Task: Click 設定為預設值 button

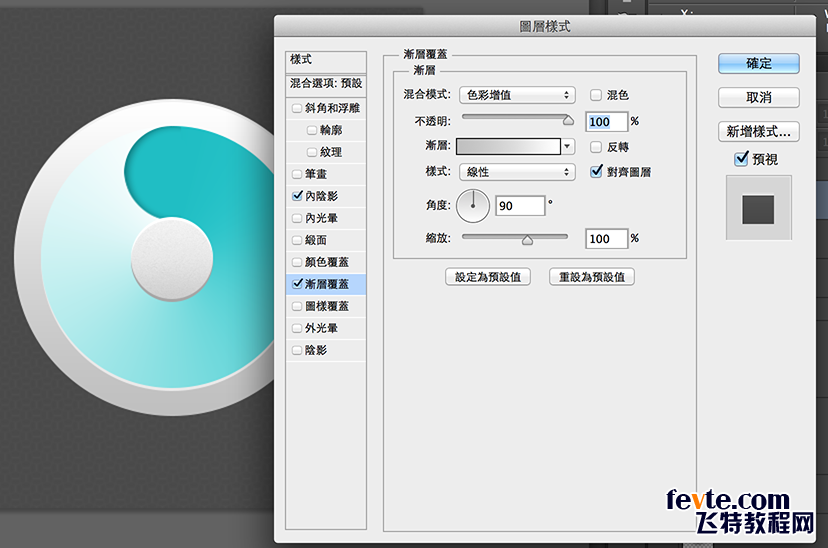Action: (x=488, y=277)
